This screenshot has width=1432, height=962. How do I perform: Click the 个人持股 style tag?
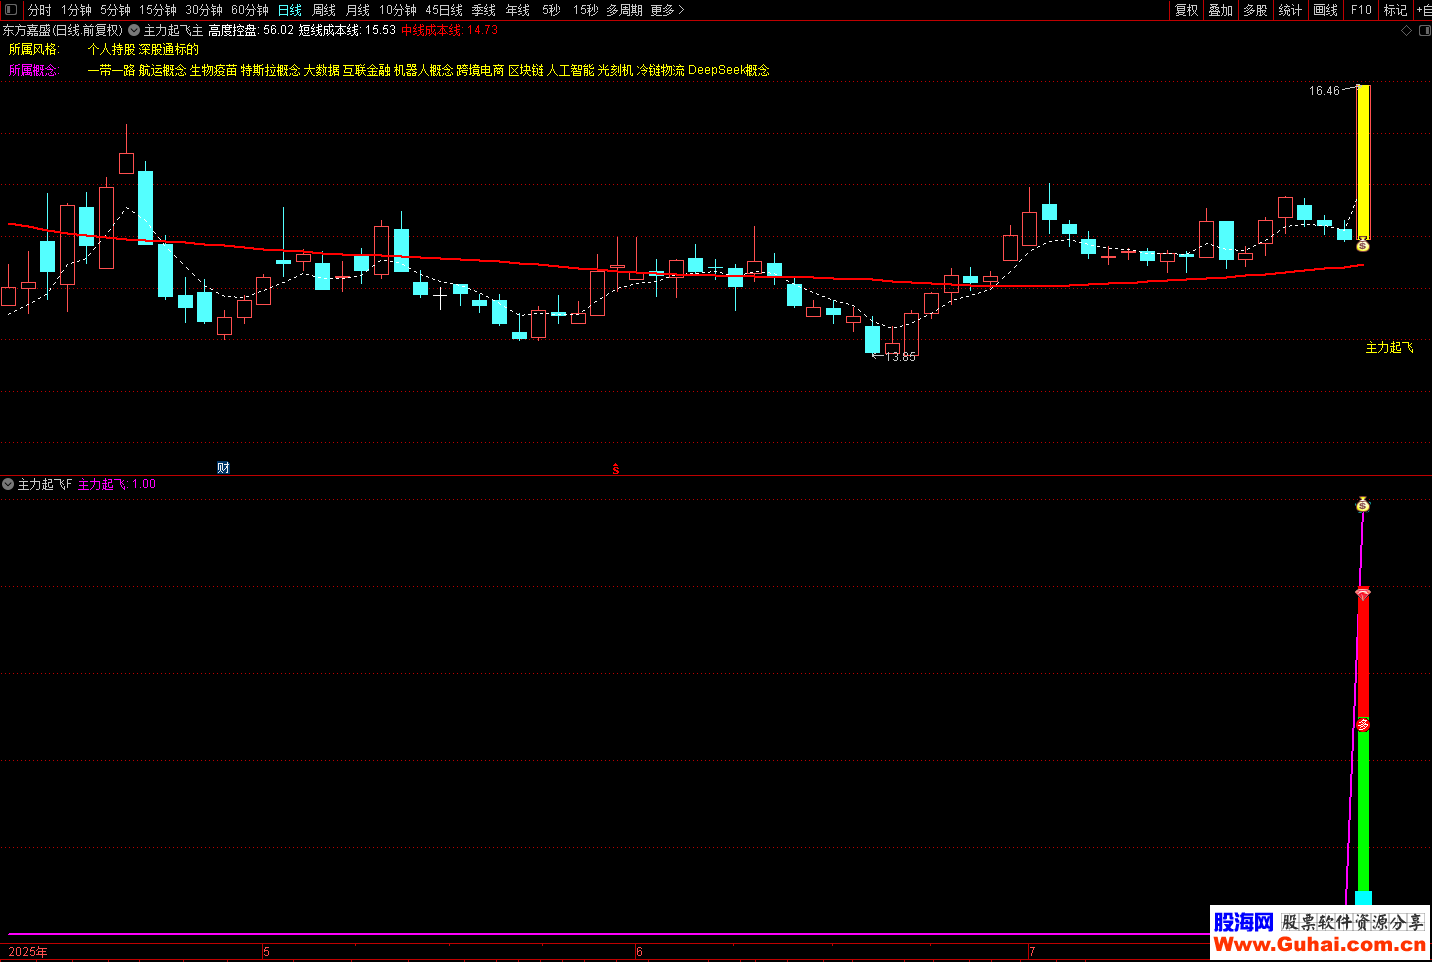click(111, 49)
